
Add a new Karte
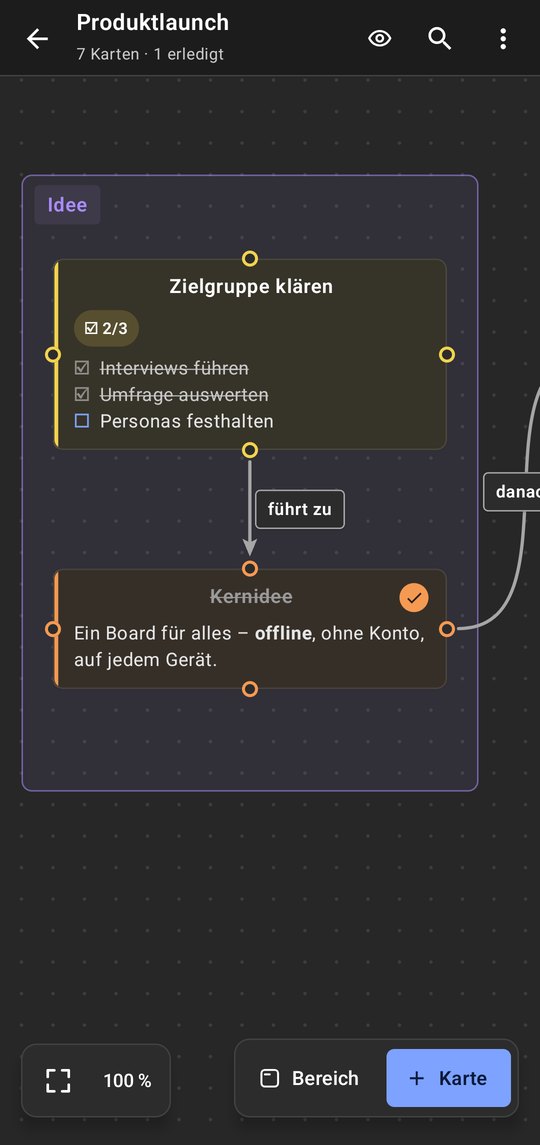(x=449, y=1079)
